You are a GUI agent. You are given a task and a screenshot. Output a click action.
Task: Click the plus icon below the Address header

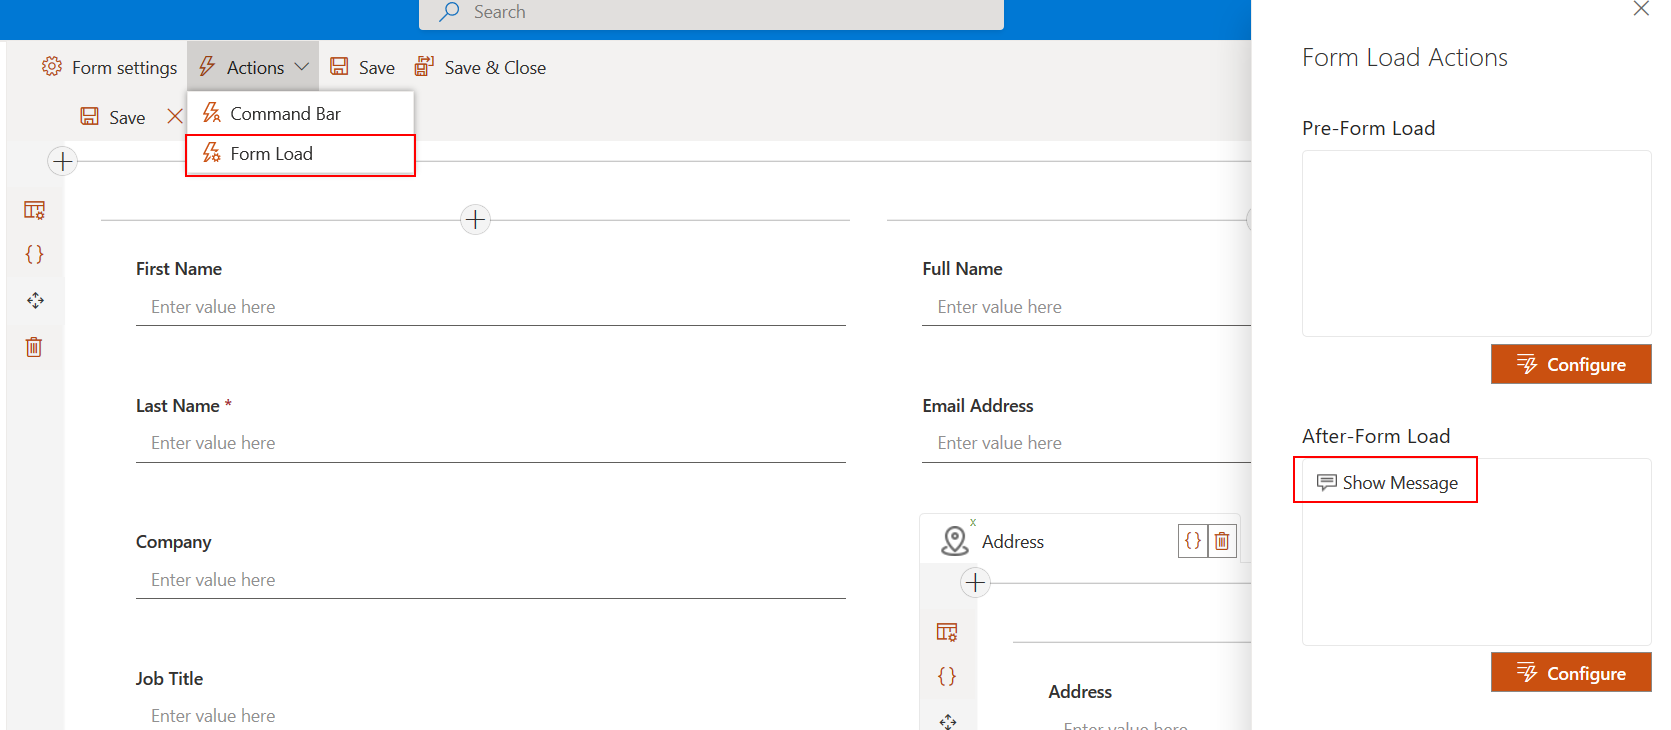pyautogui.click(x=975, y=582)
